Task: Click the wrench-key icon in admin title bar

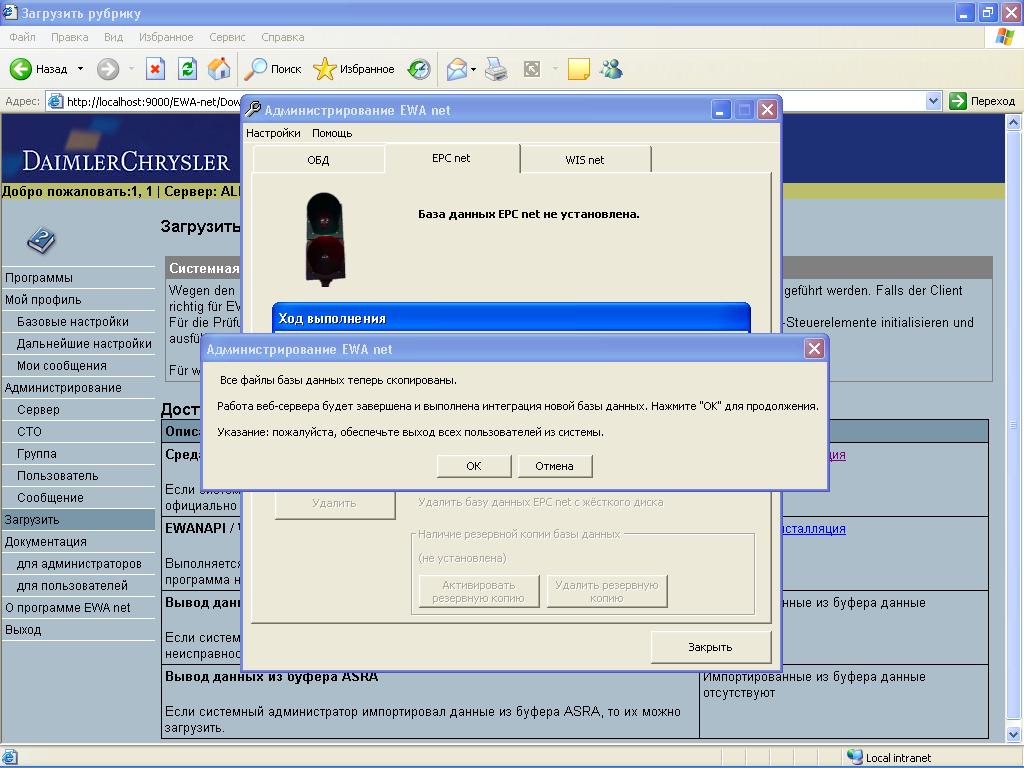Action: pos(253,110)
